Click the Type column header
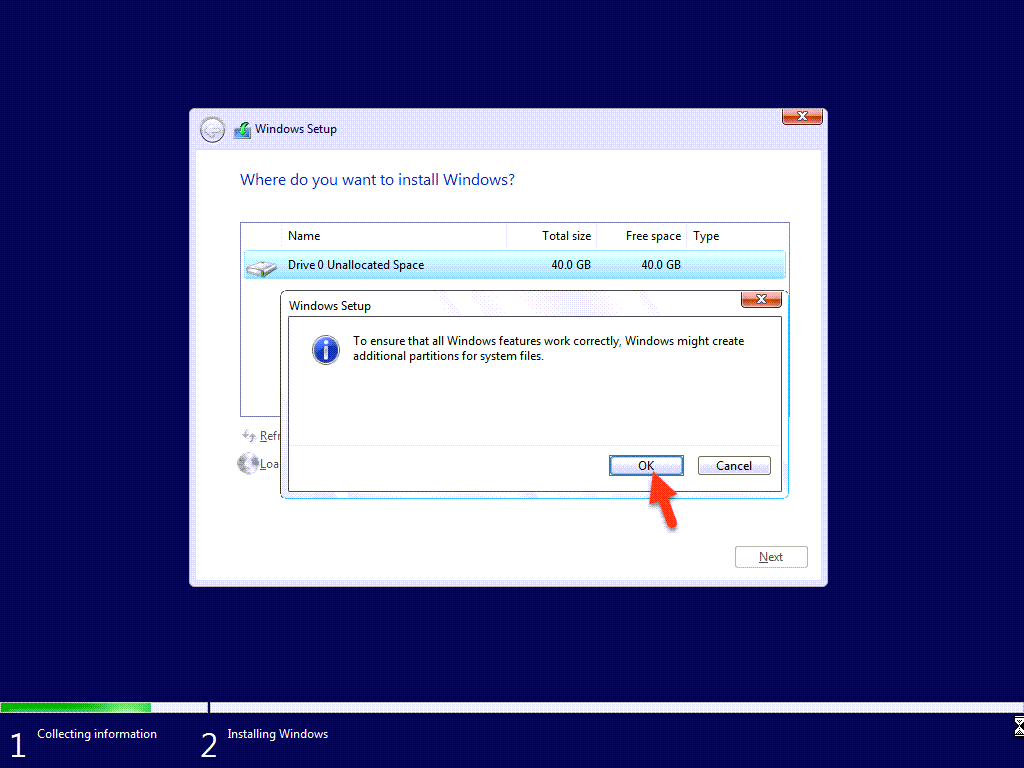1024x768 pixels. tap(706, 236)
